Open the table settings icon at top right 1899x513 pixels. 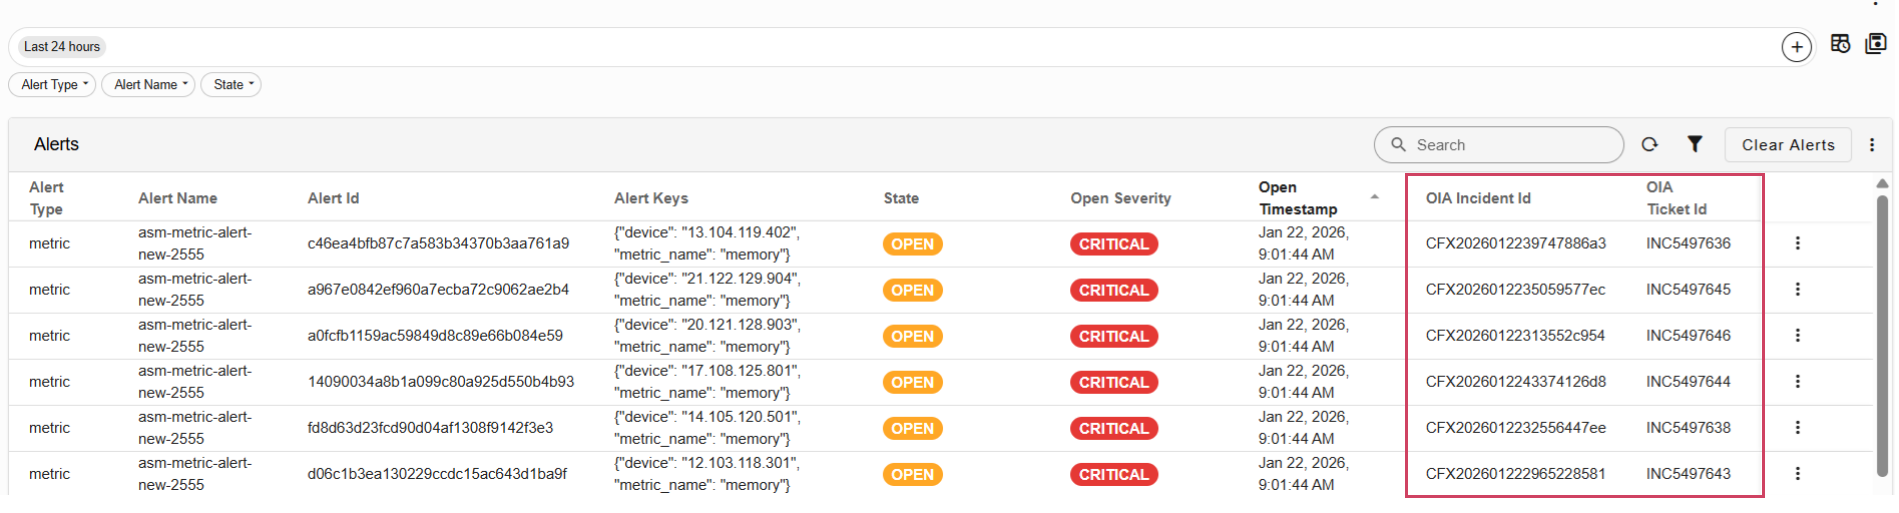pos(1840,44)
